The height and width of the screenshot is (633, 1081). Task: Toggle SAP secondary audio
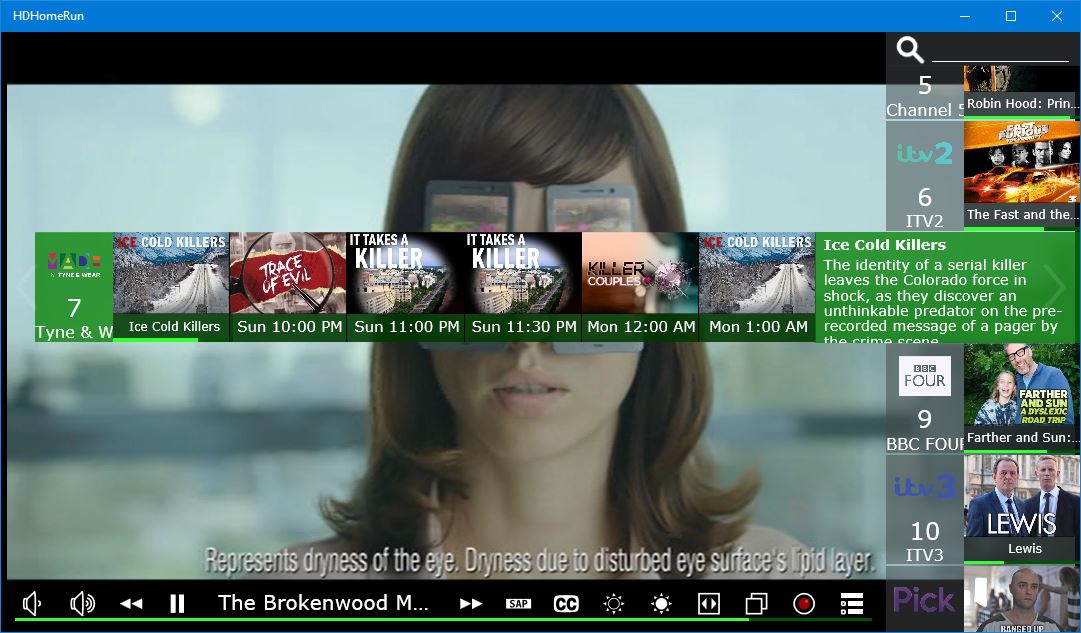click(518, 603)
